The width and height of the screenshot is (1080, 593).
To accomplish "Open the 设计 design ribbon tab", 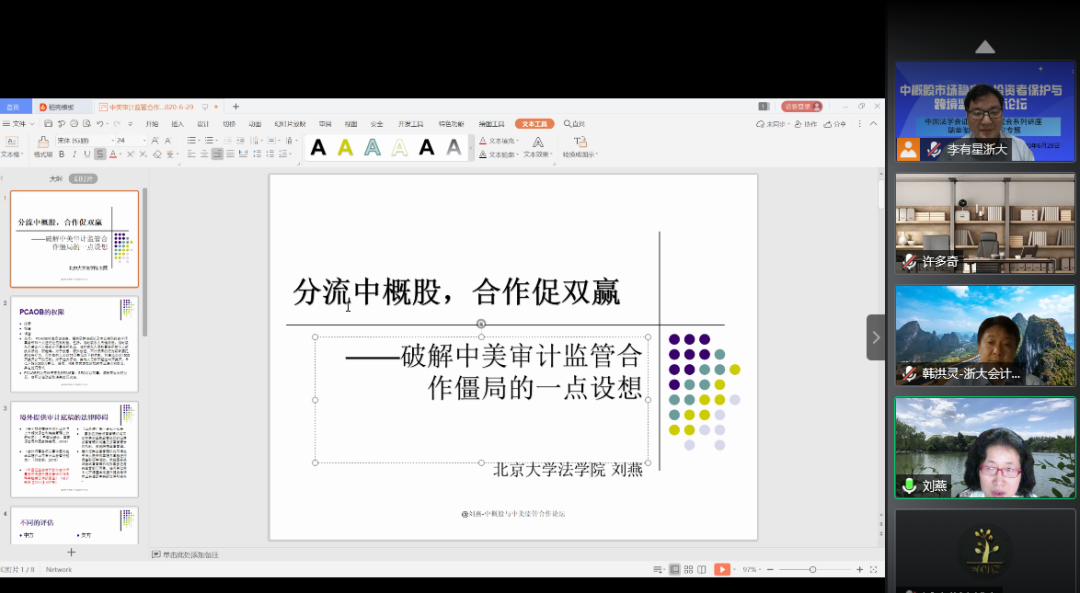I will pos(203,124).
